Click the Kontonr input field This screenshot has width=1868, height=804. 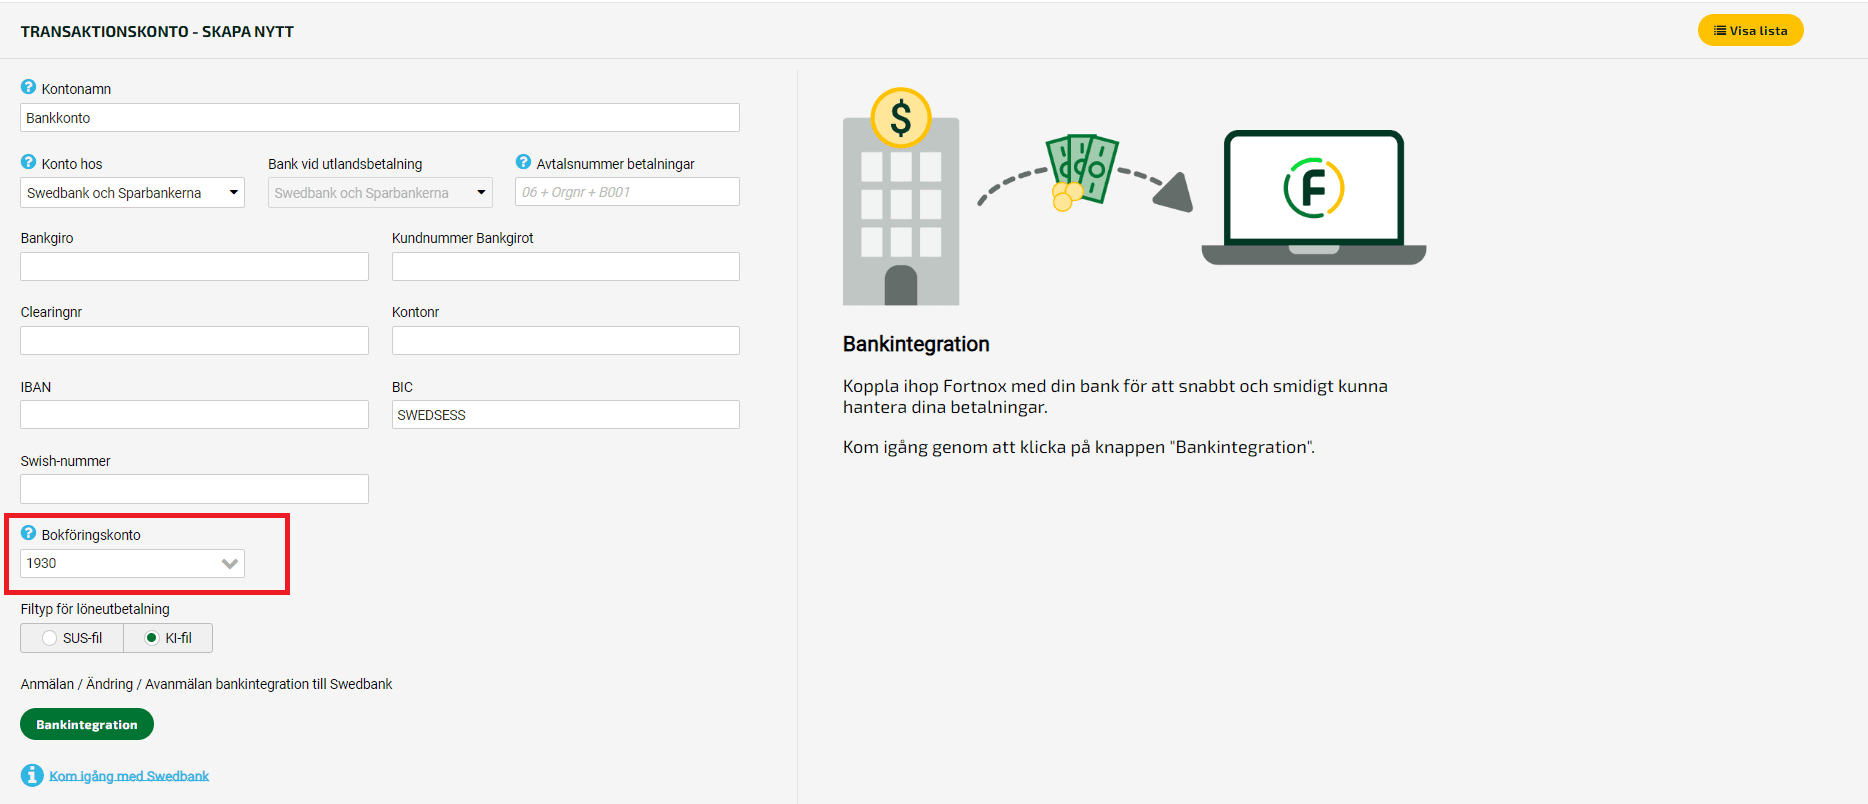click(566, 341)
